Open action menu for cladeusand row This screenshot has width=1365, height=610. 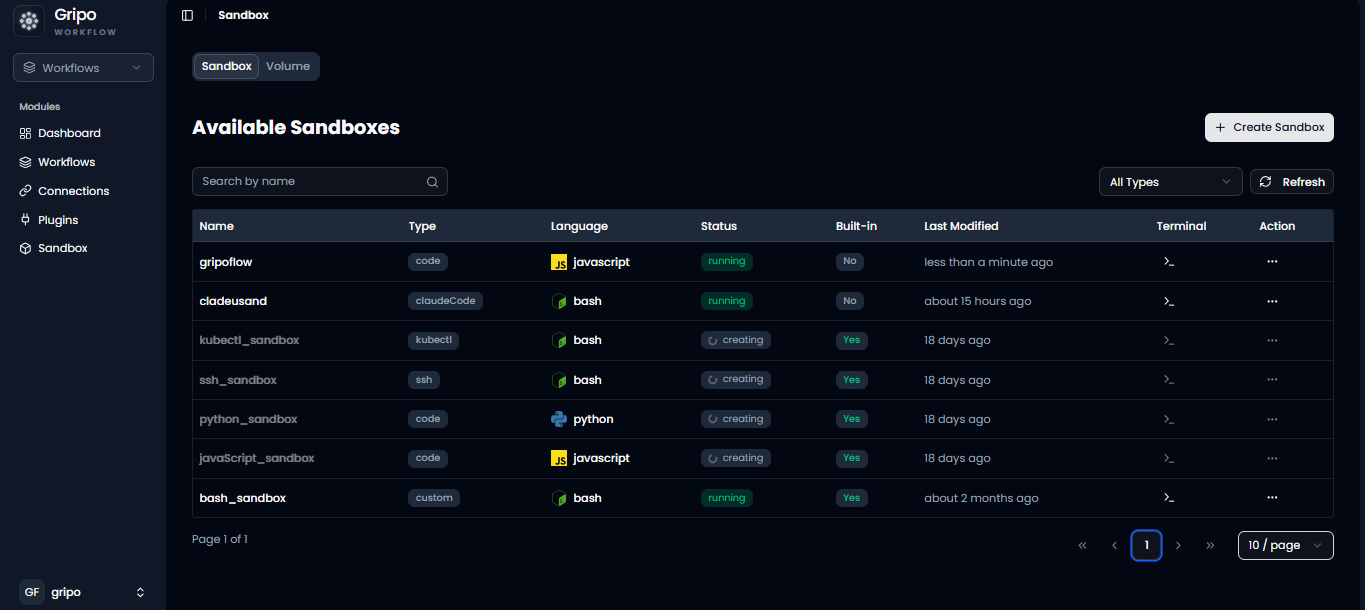coord(1272,301)
